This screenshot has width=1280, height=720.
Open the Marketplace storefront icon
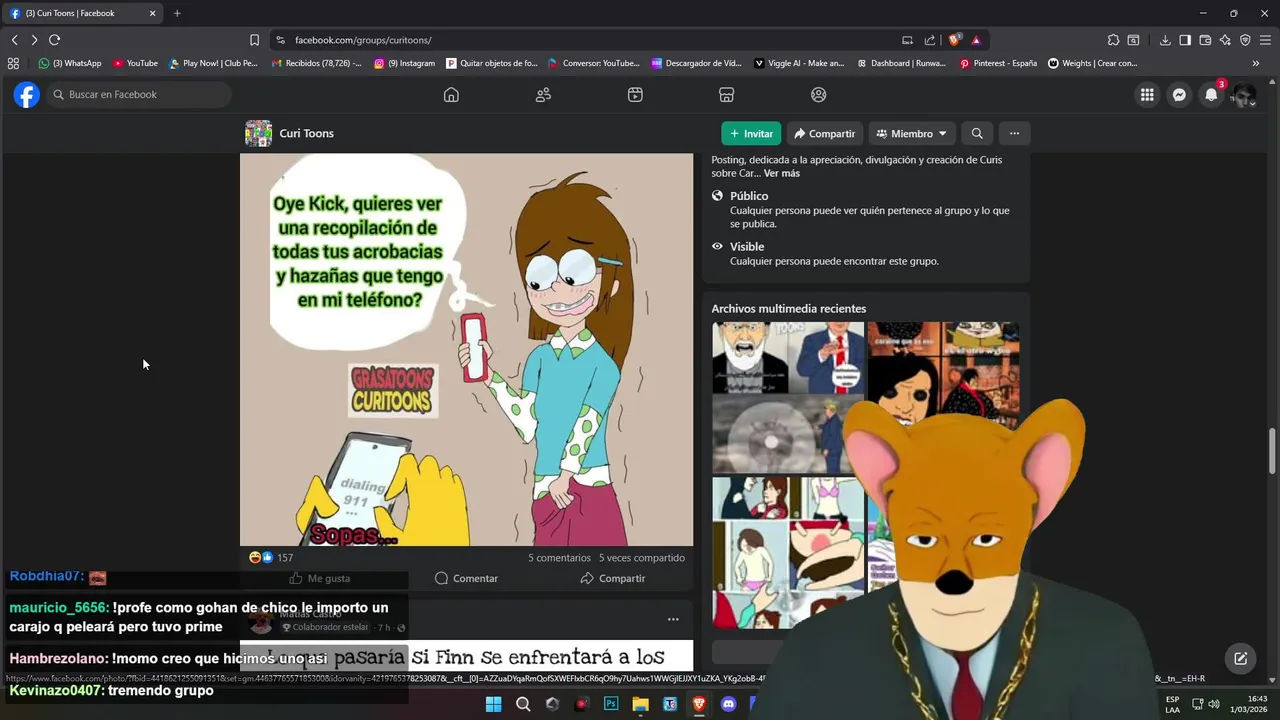pyautogui.click(x=727, y=95)
